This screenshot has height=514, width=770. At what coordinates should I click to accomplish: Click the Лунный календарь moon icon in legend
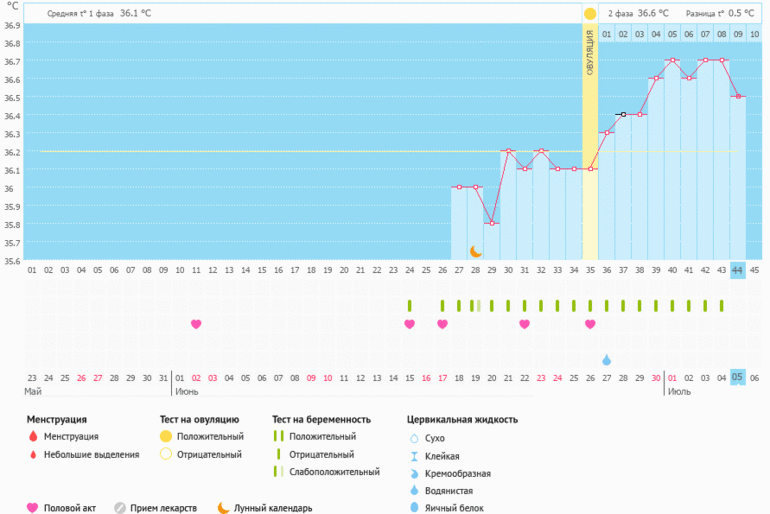223,507
